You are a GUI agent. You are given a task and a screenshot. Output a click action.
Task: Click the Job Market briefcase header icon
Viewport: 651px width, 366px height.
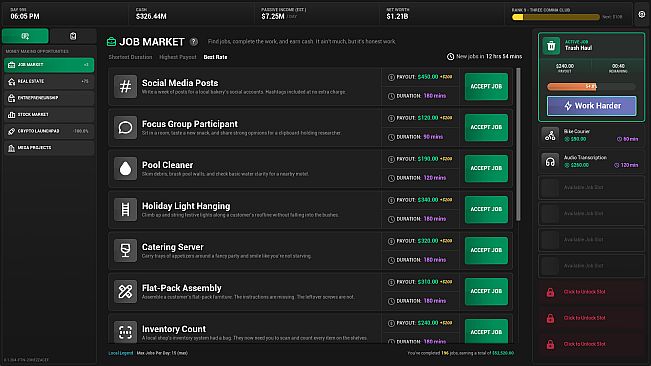(111, 41)
